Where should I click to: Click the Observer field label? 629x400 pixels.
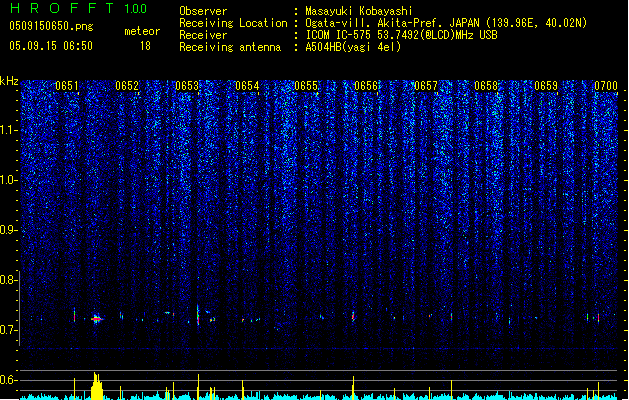[203, 11]
